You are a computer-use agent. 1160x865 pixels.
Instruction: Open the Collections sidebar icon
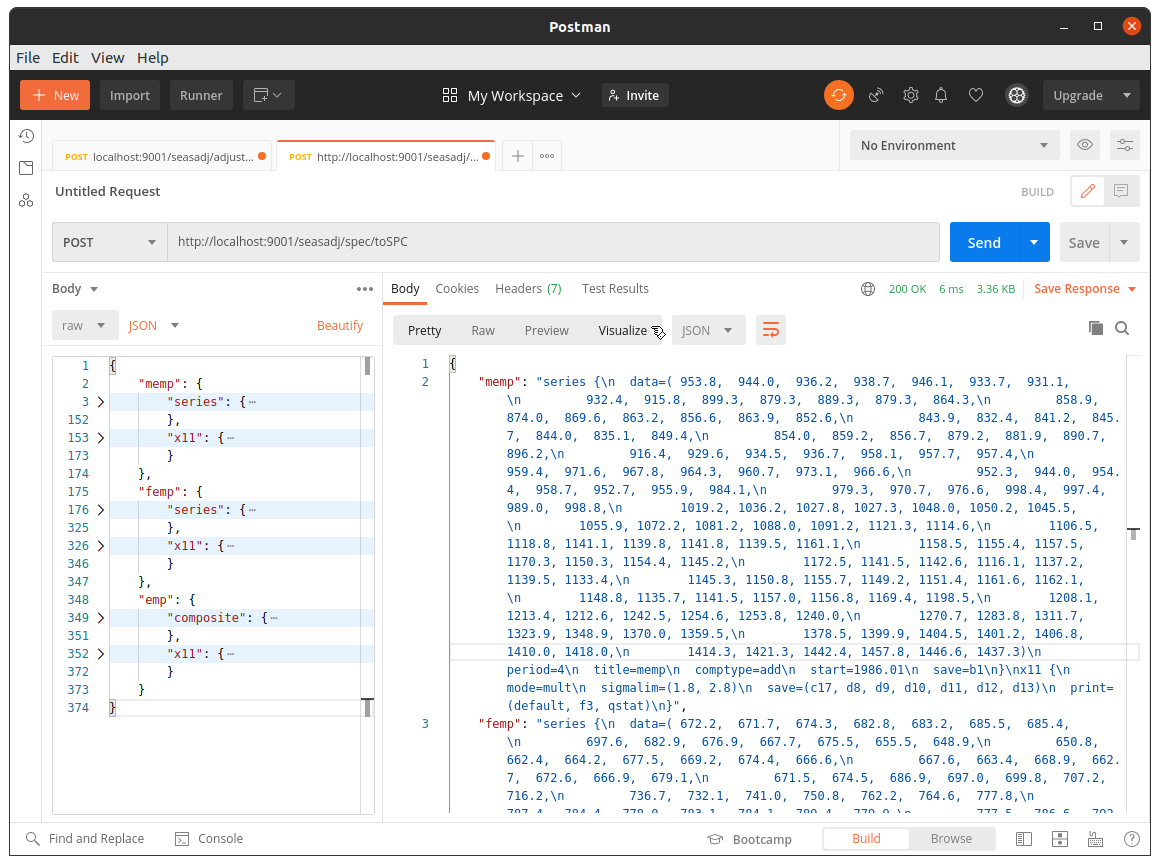click(26, 168)
